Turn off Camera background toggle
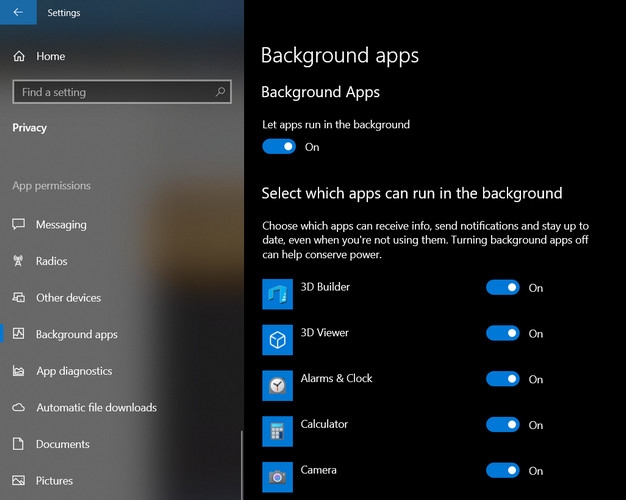Viewport: 626px width, 500px height. coord(503,471)
